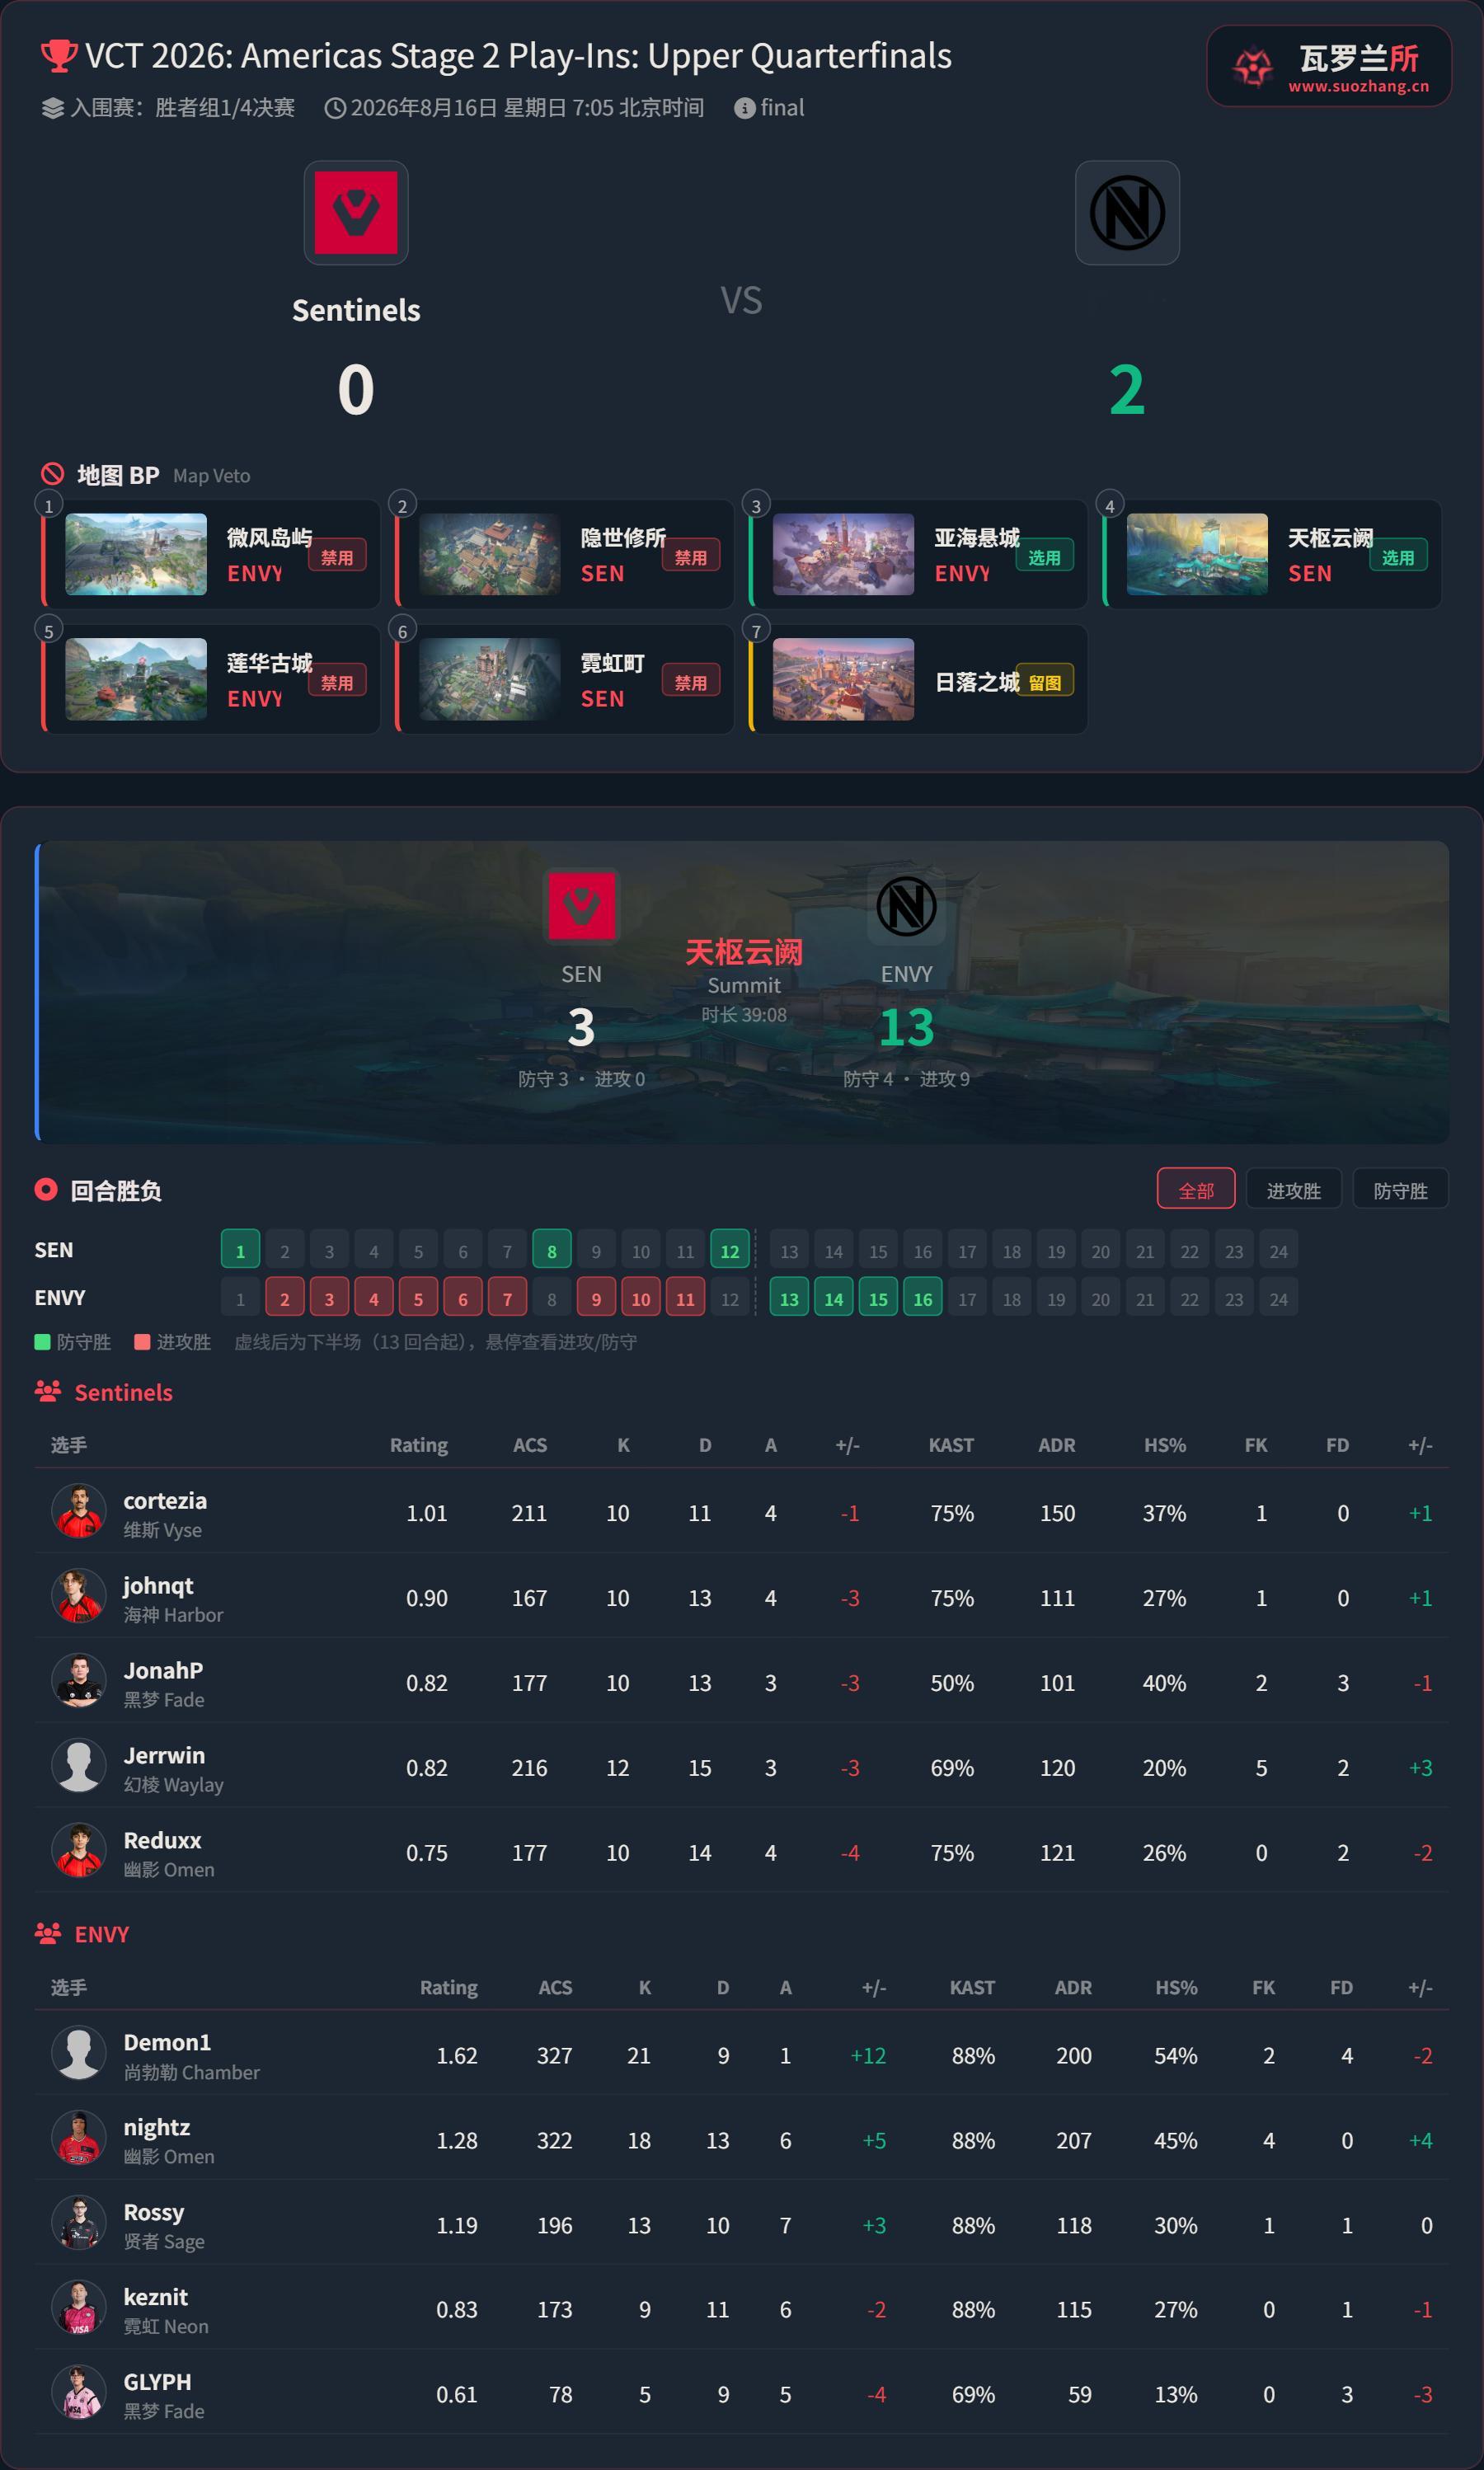Click Demon1's placeholder avatar
The image size is (1484, 2470).
point(79,2053)
